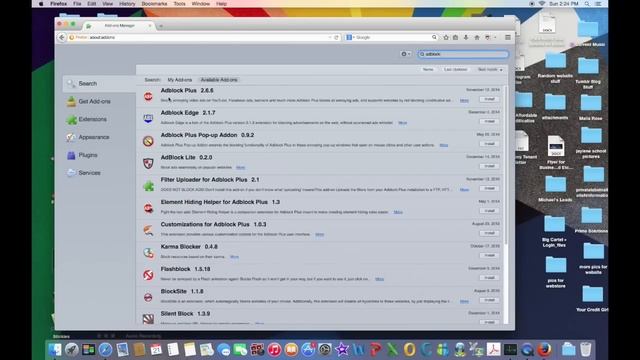Switch search results to Available Add-ons

pyautogui.click(x=219, y=80)
